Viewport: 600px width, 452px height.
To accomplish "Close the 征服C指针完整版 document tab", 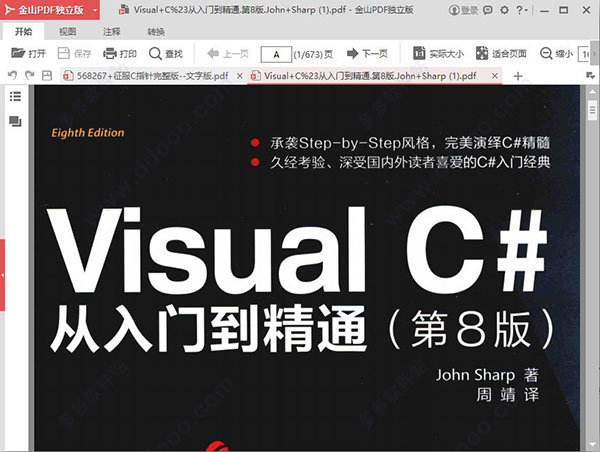I will [240, 76].
